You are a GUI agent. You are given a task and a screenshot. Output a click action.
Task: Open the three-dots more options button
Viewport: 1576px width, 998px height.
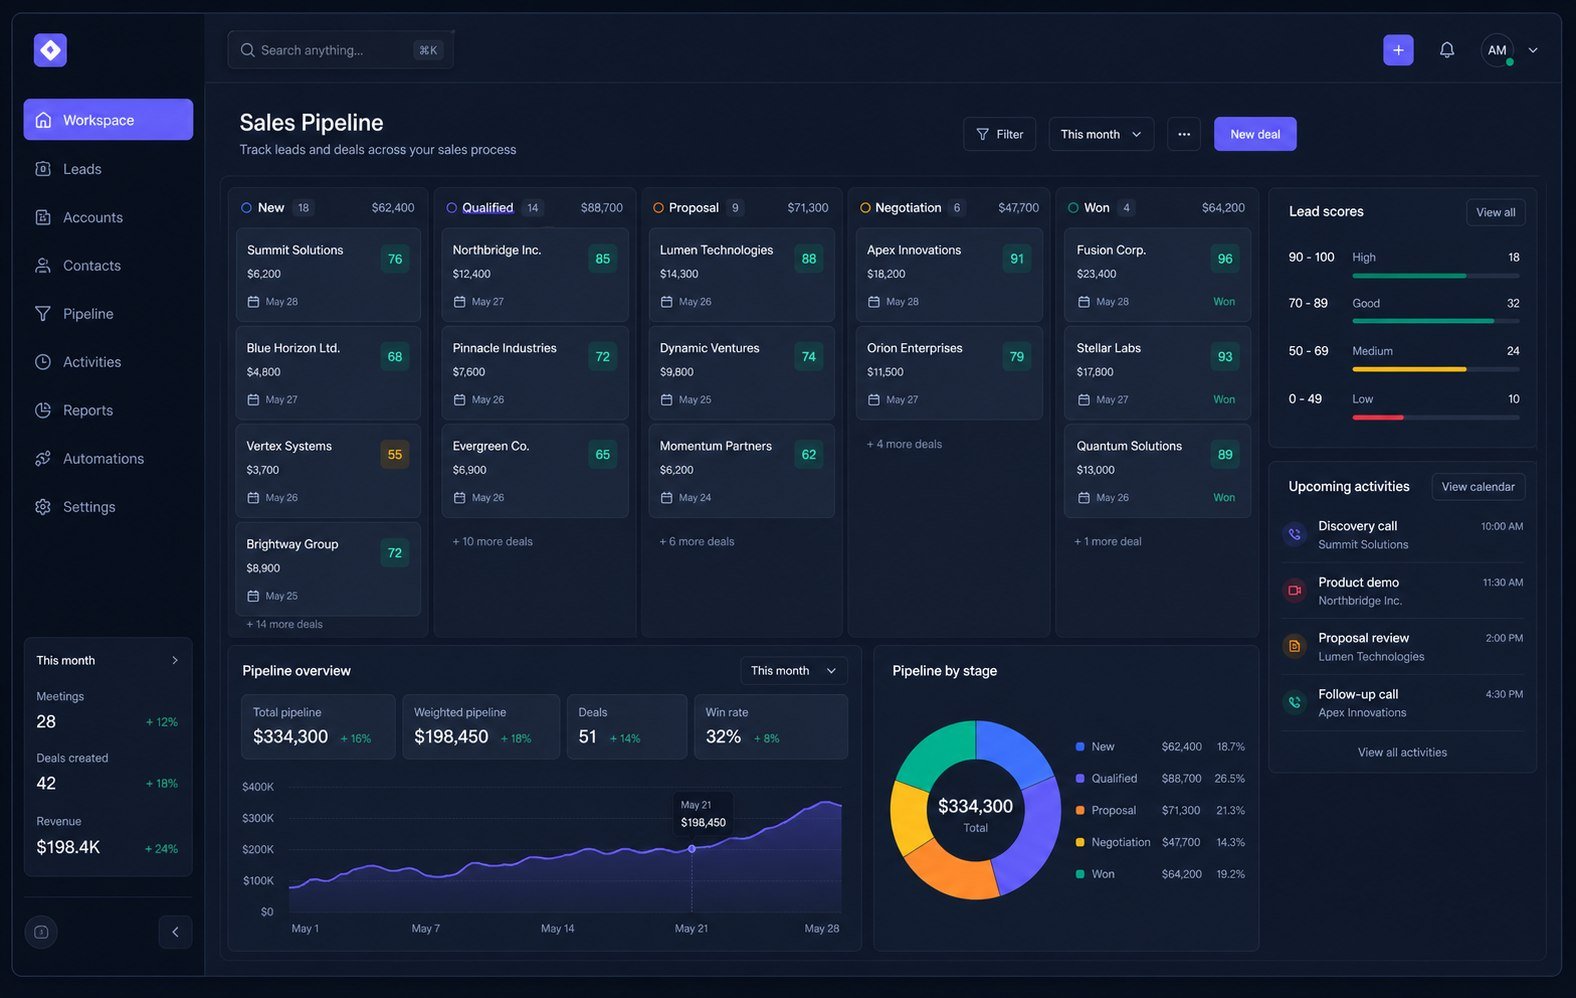[1184, 134]
